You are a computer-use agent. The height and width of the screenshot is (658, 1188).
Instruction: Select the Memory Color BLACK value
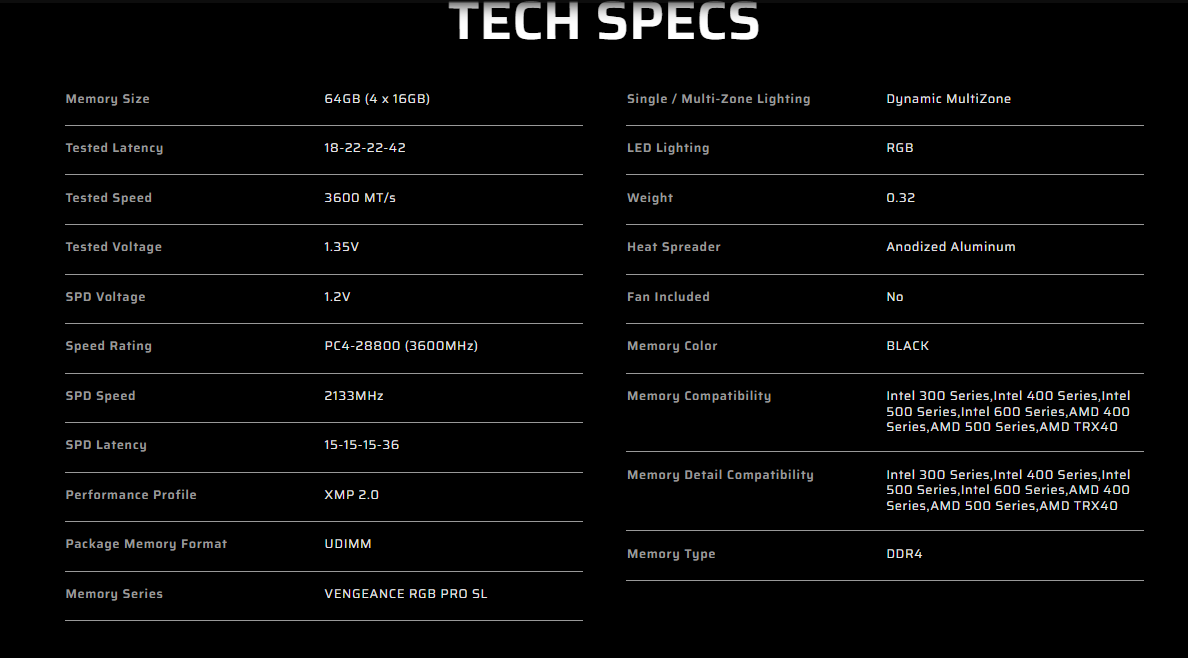point(908,346)
